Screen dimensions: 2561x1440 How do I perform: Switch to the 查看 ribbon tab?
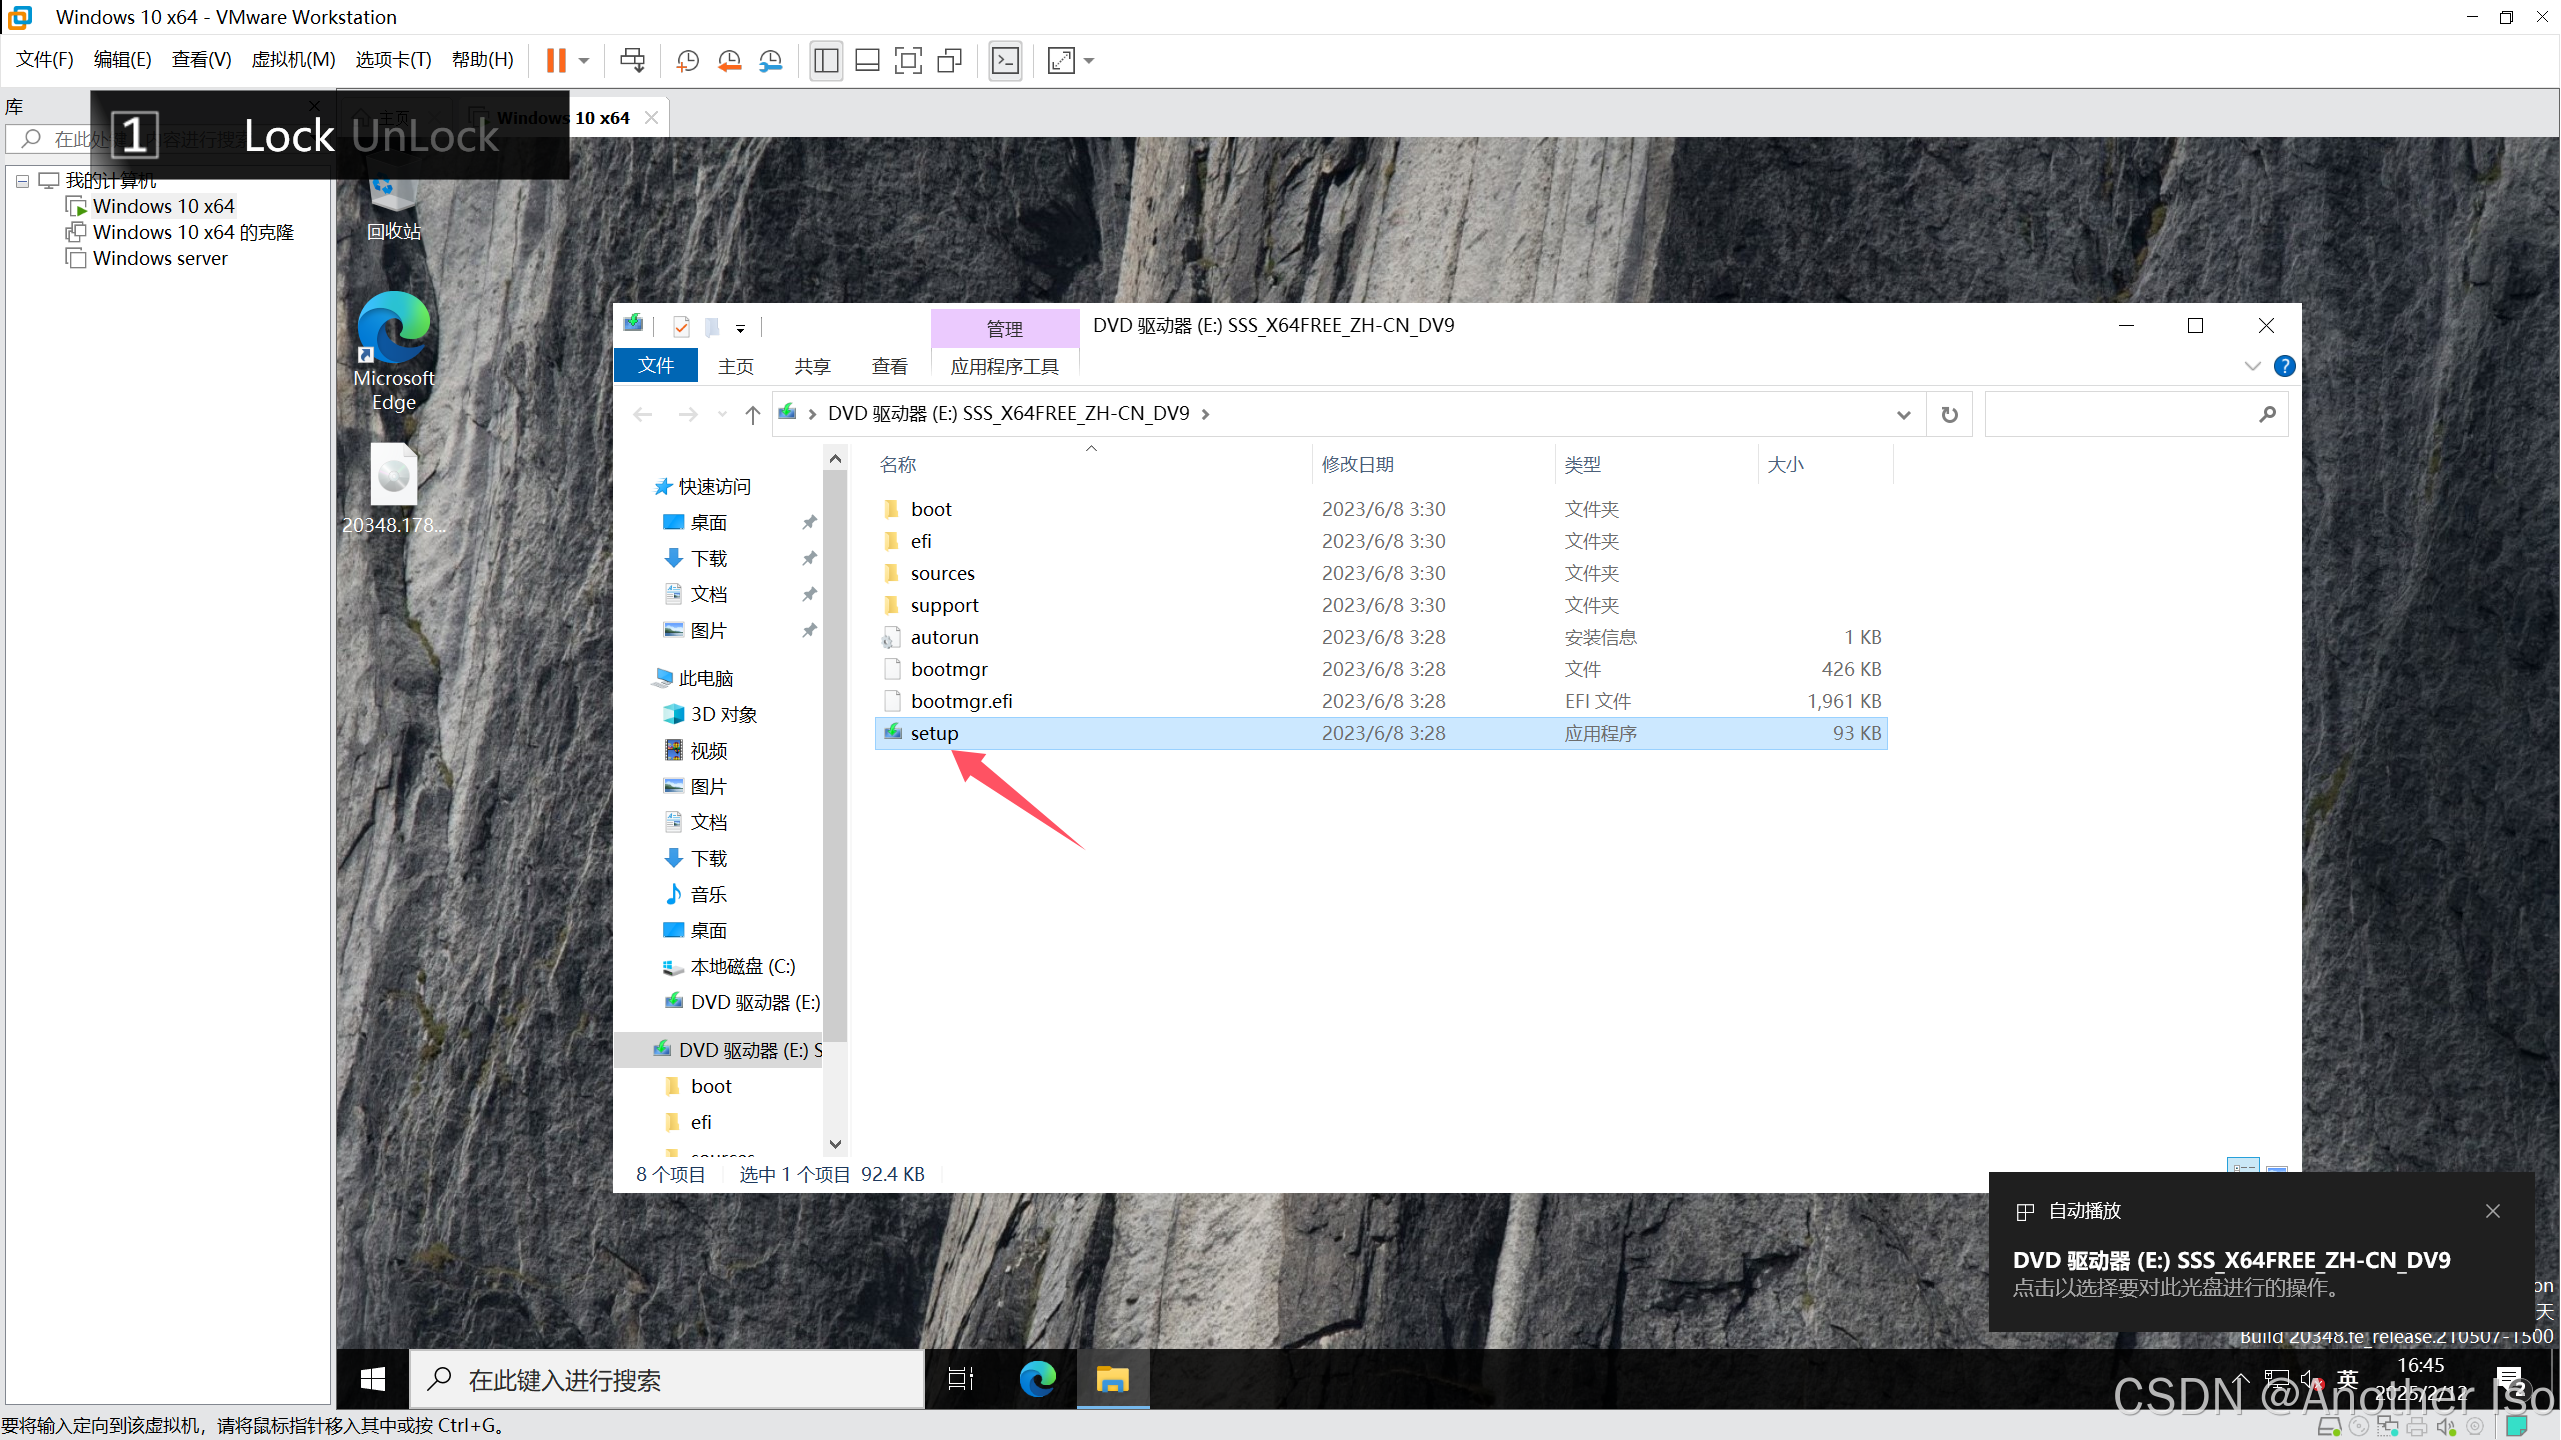tap(889, 366)
